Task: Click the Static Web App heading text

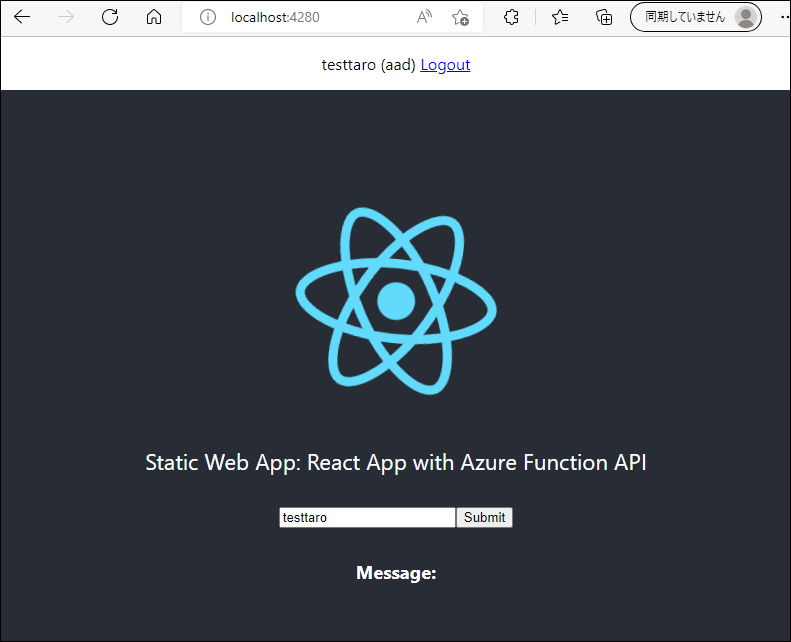Action: (396, 462)
